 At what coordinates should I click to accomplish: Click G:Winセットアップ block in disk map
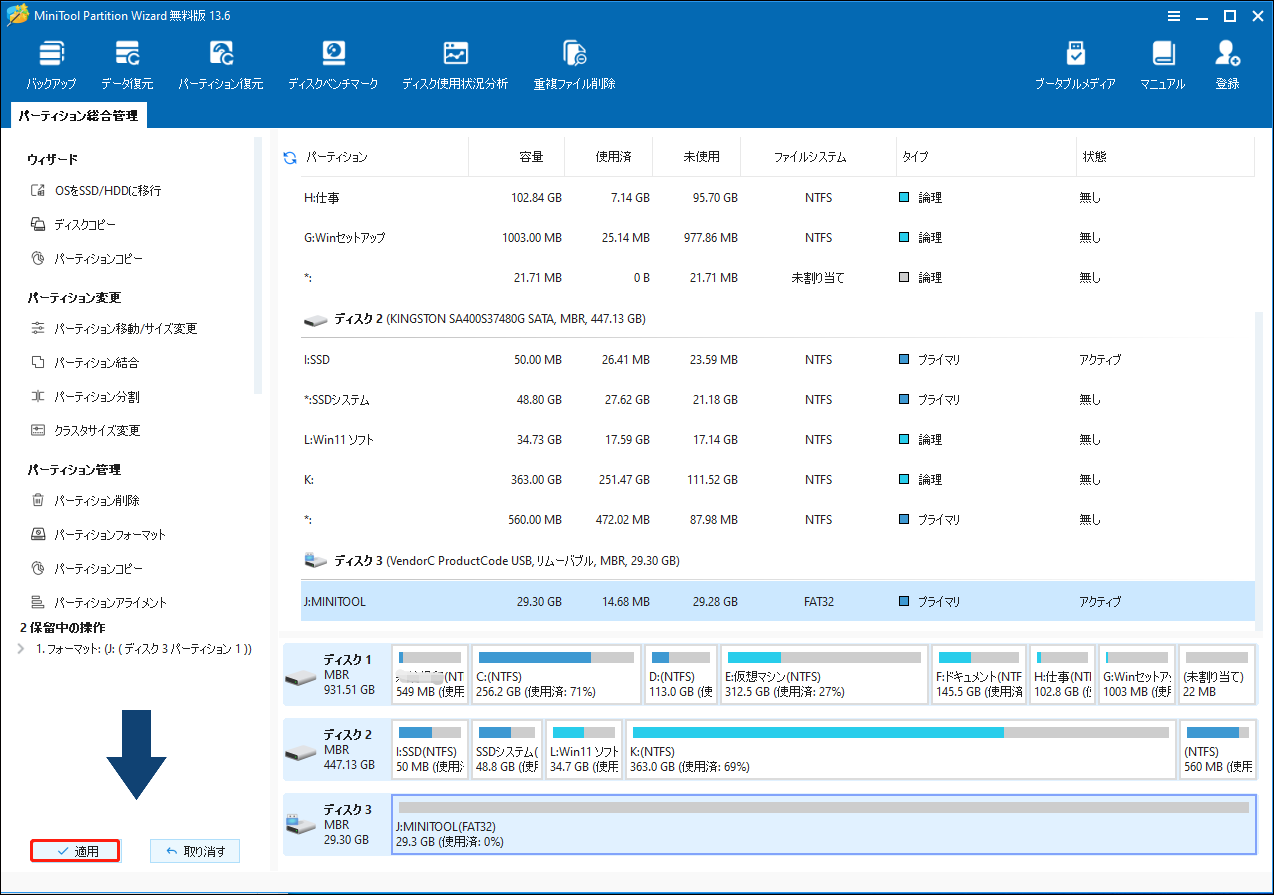tap(1137, 674)
